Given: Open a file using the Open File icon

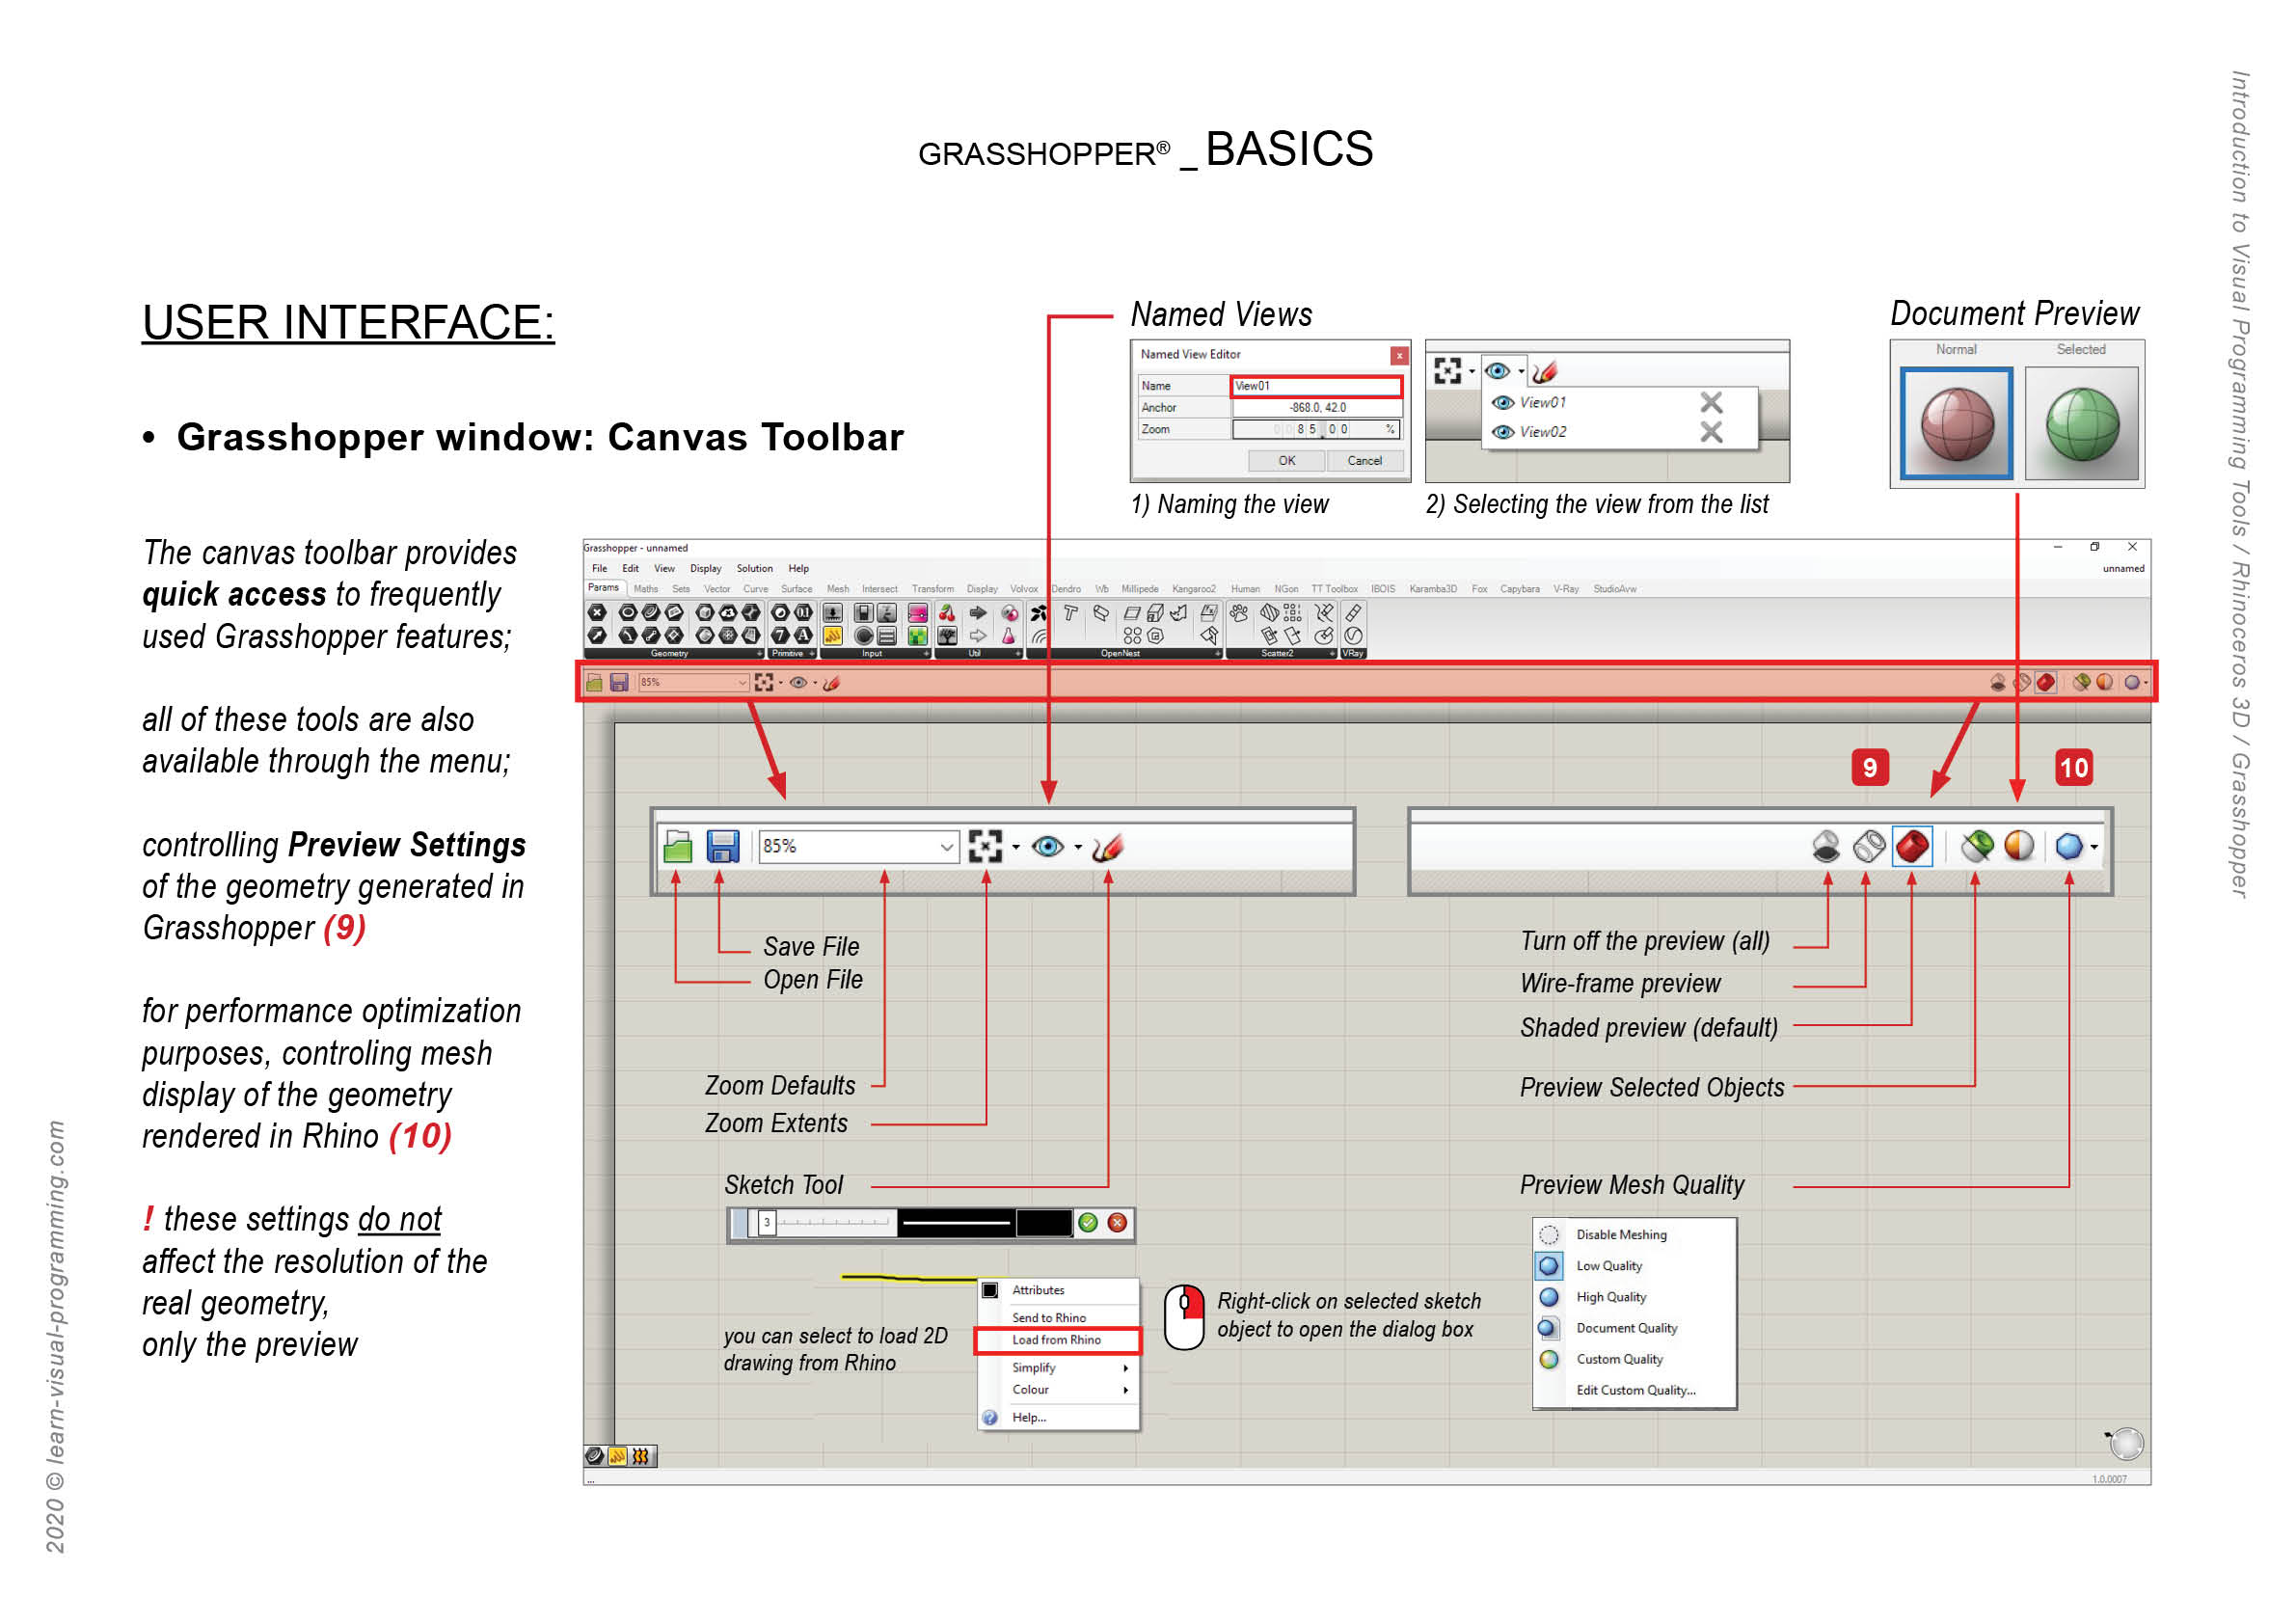Looking at the screenshot, I should pos(678,846).
